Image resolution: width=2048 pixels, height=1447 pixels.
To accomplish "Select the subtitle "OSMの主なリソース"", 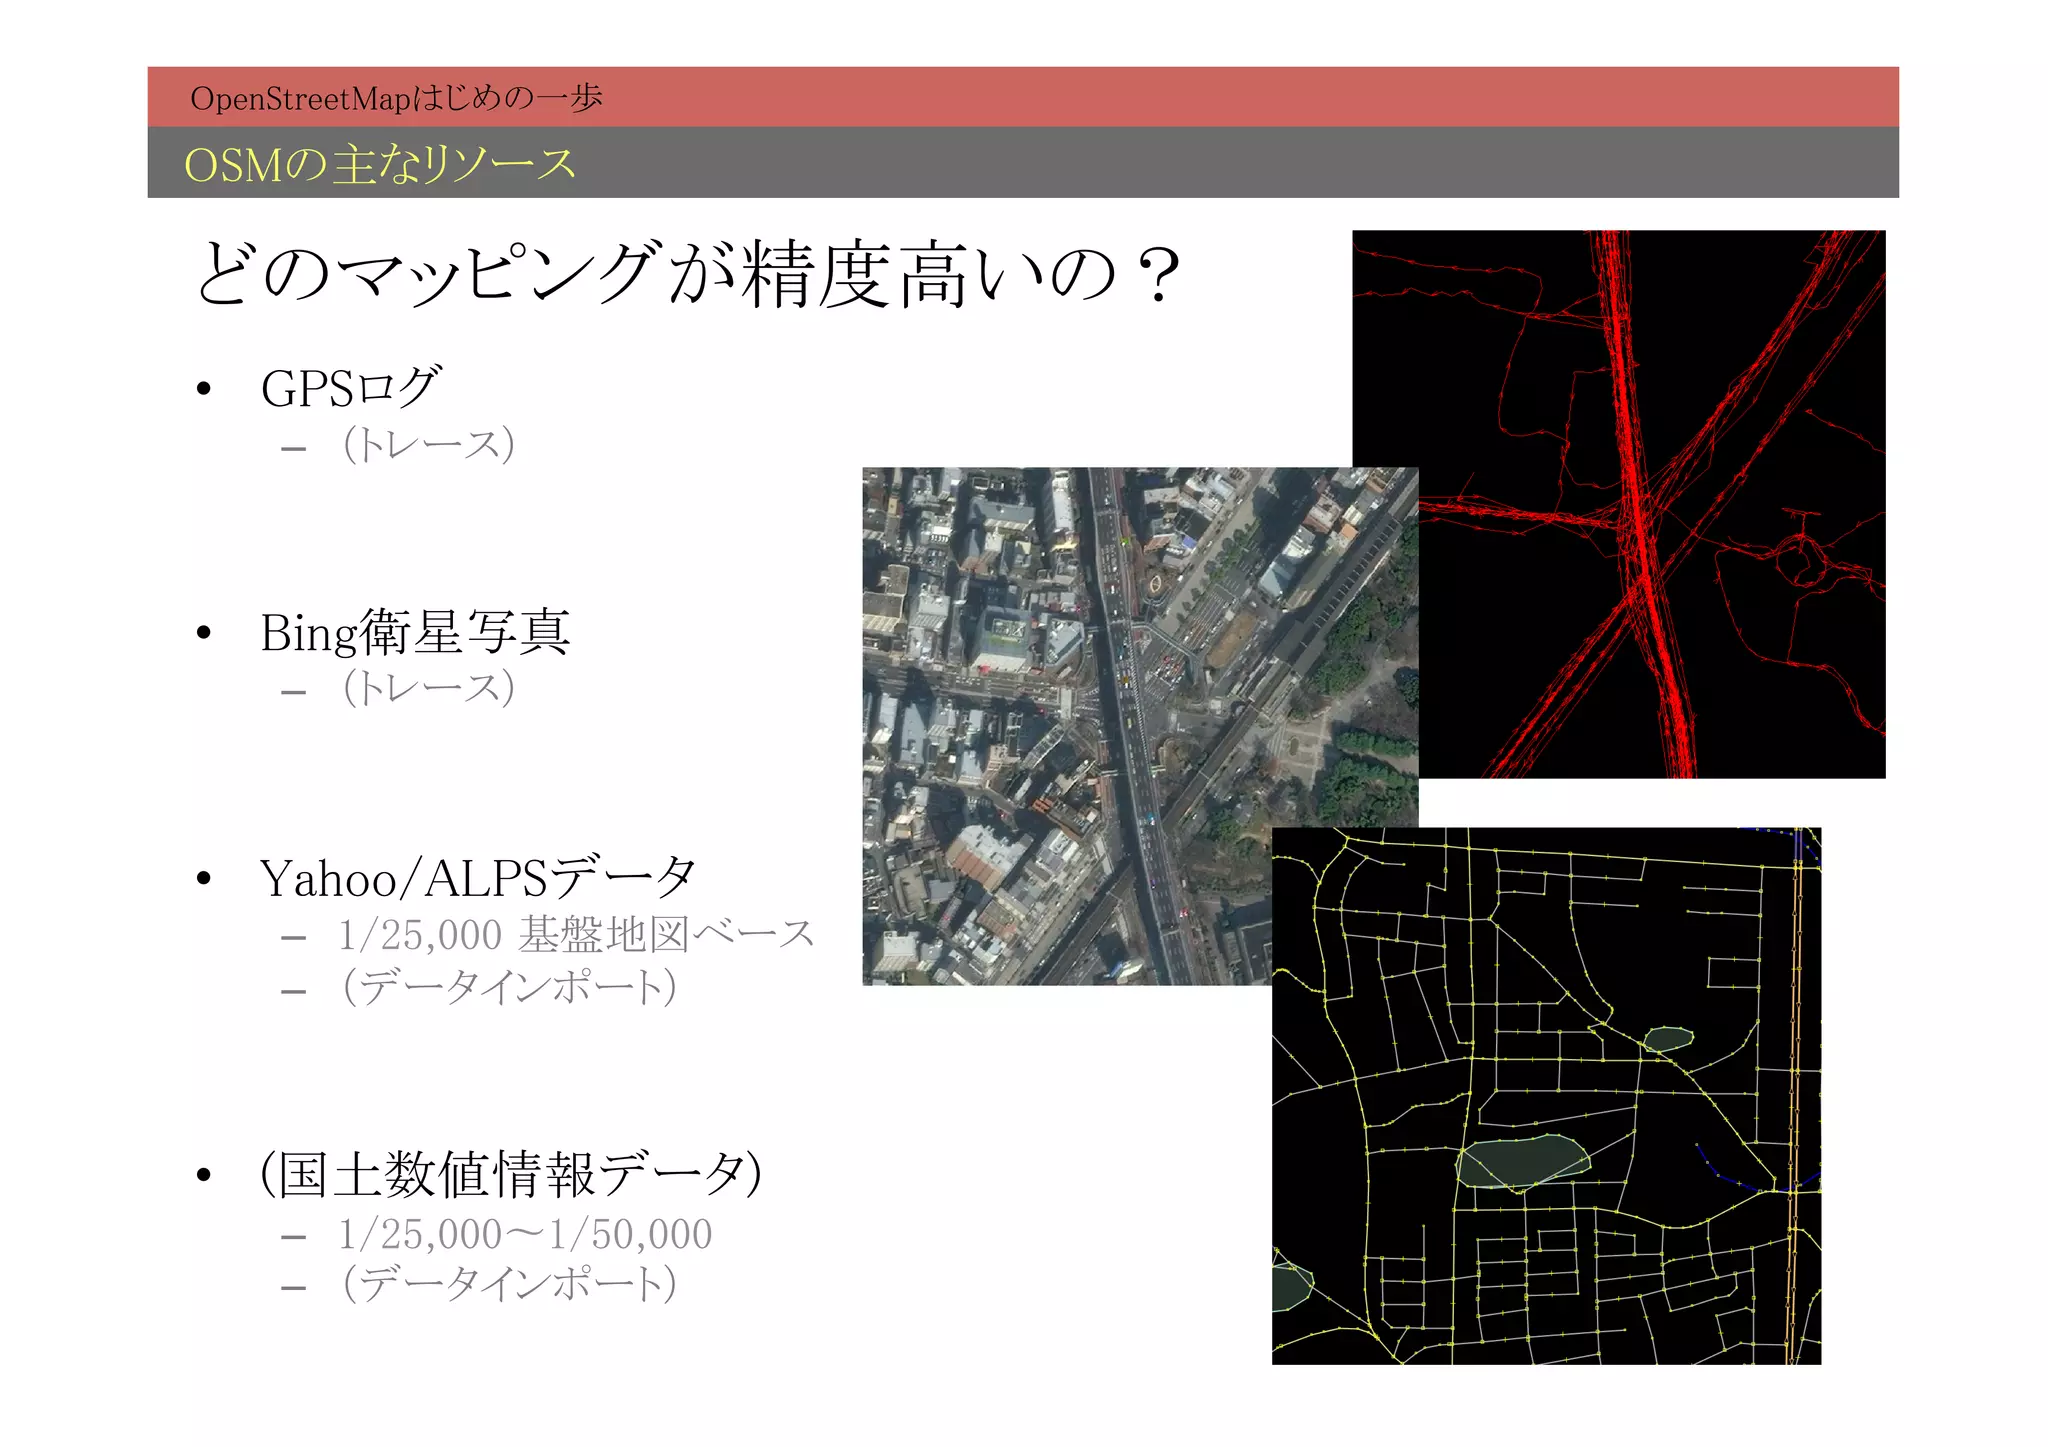I will 380,164.
